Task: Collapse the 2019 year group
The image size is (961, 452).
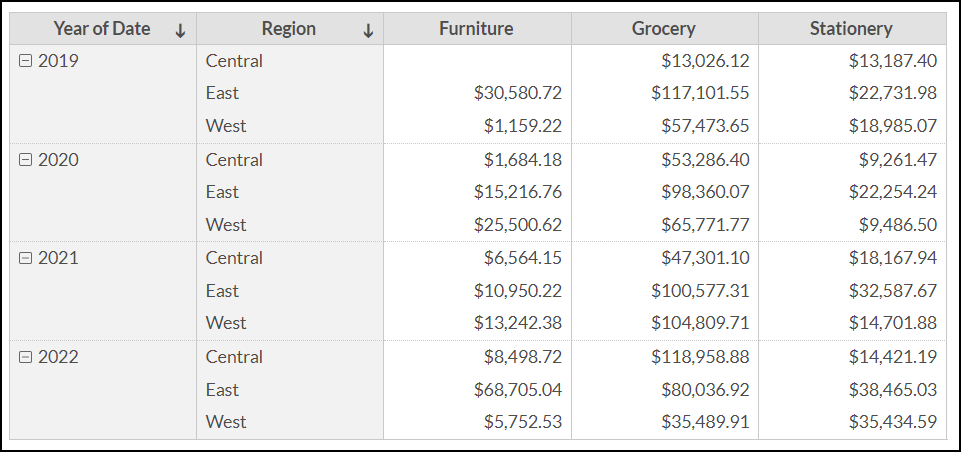Action: click(x=26, y=61)
